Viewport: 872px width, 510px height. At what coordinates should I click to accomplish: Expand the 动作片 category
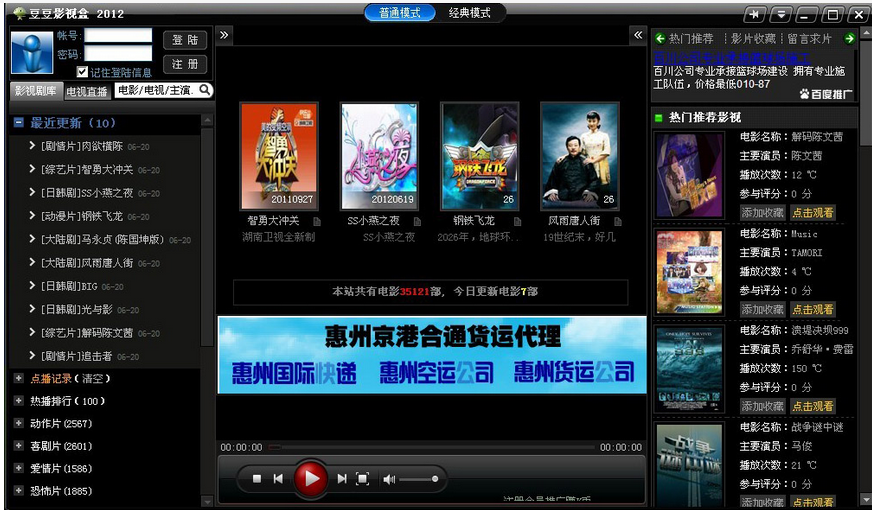[19, 423]
